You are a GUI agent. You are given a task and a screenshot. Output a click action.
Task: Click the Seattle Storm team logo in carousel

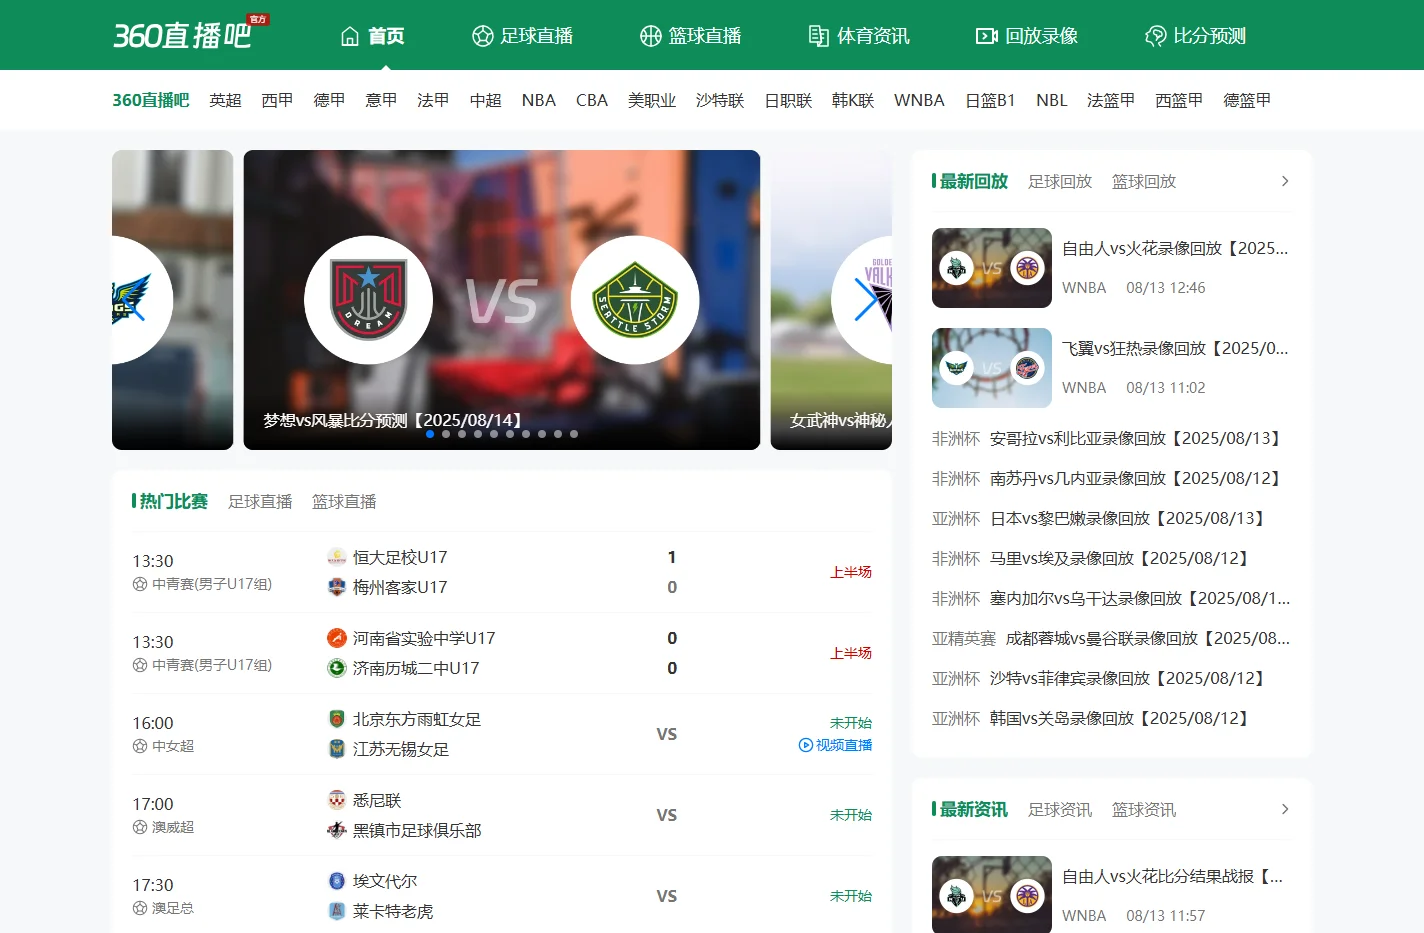click(x=635, y=299)
